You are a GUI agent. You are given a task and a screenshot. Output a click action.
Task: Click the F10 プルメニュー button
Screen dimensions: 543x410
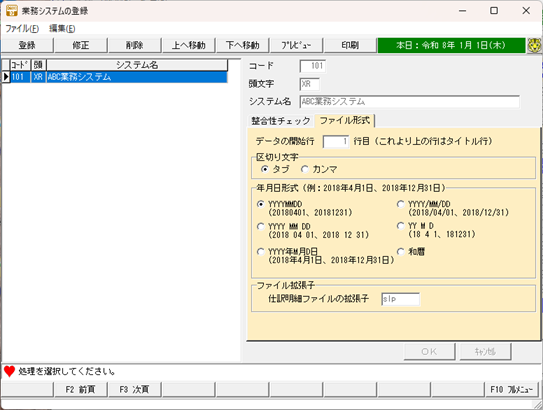click(511, 390)
